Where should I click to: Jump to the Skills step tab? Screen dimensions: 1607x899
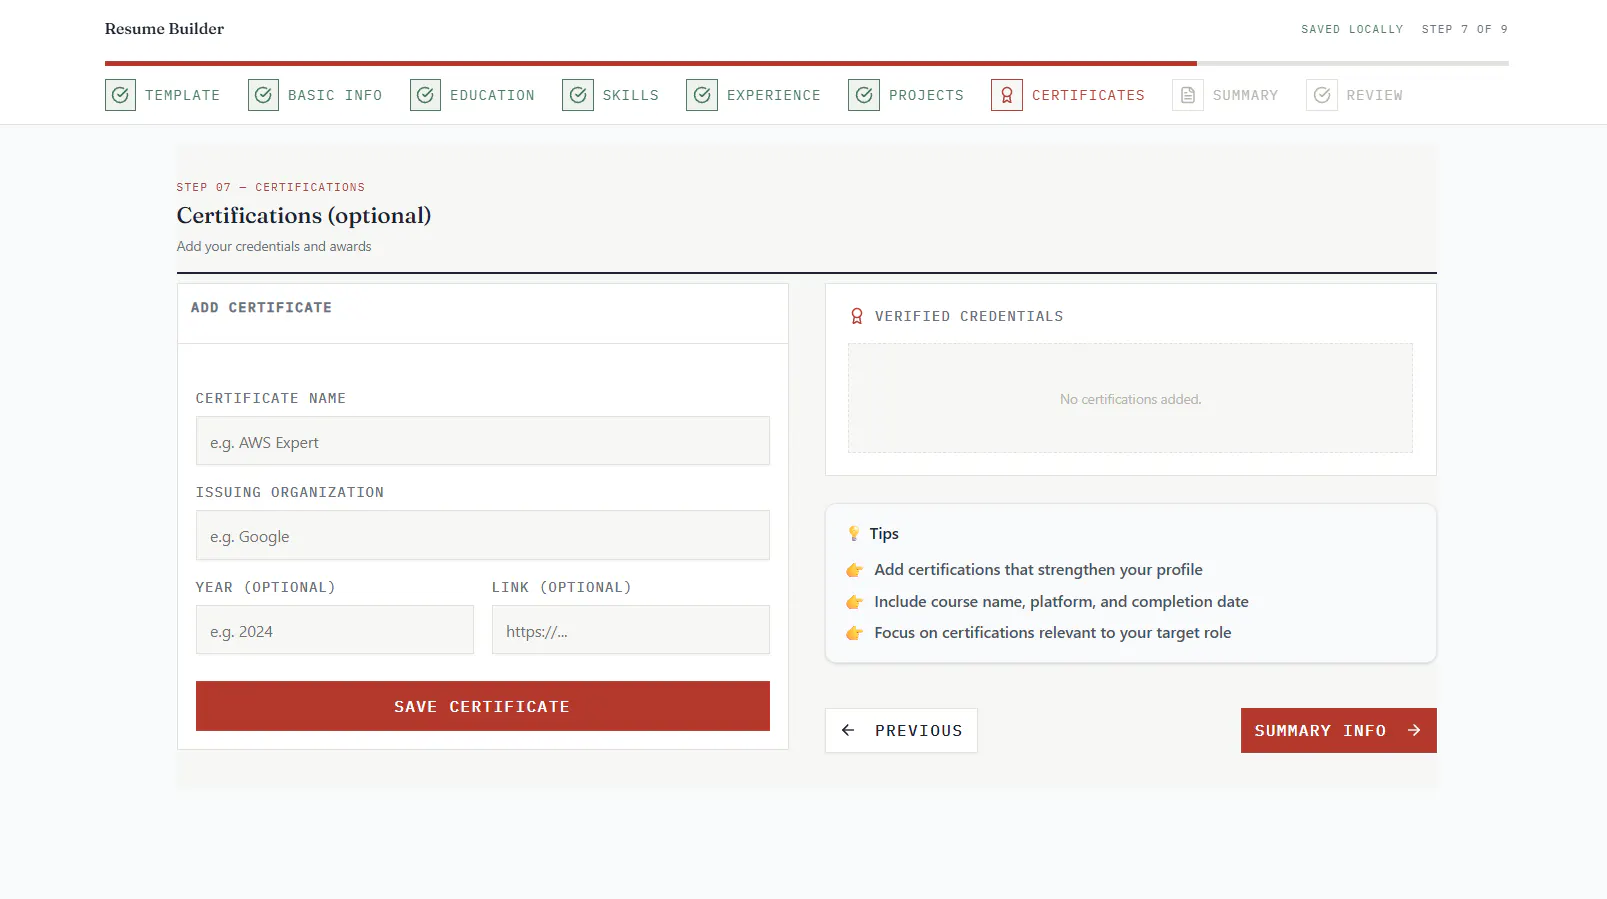(610, 95)
